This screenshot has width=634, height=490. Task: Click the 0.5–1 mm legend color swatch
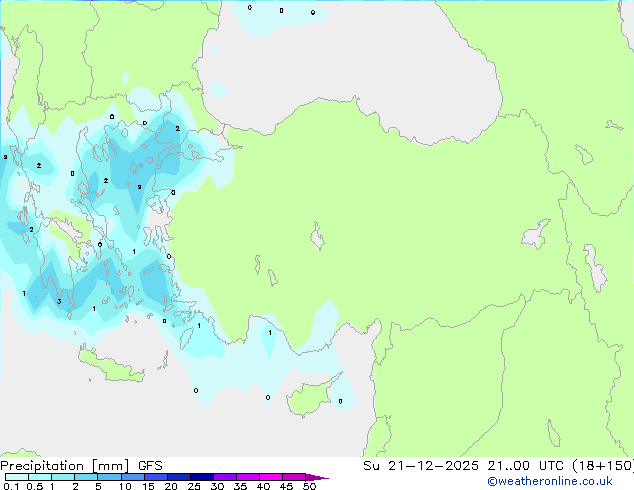click(40, 477)
